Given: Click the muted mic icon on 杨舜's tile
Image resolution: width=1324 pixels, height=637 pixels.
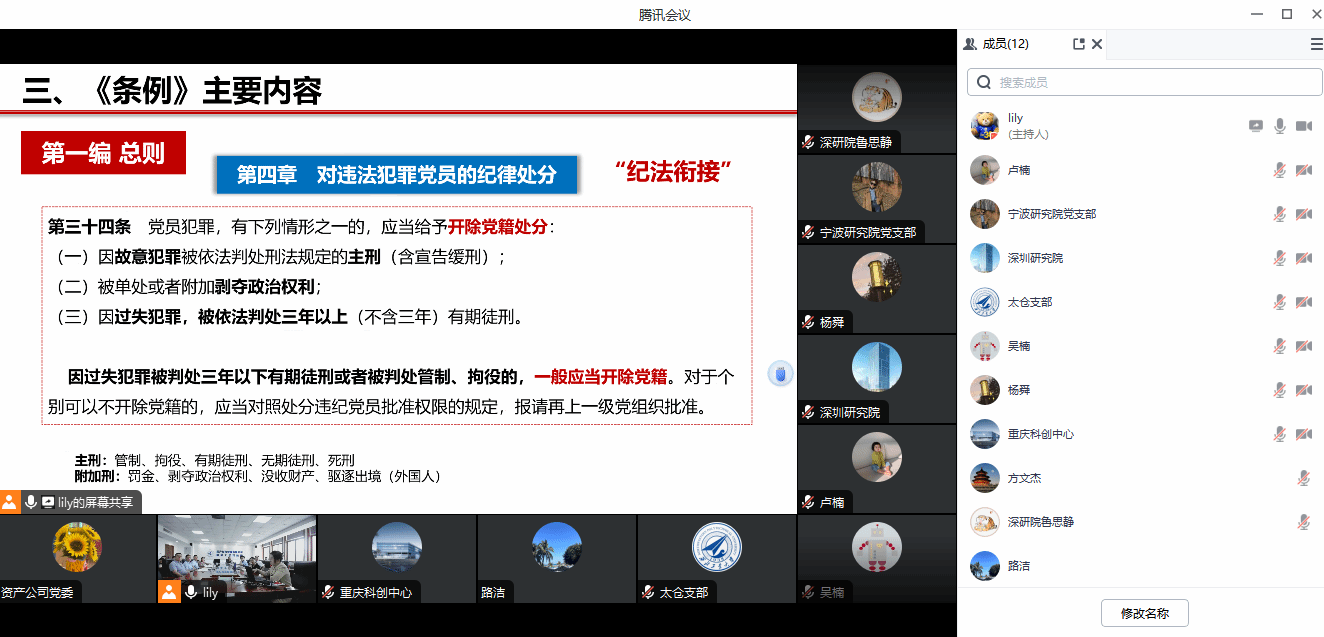Looking at the screenshot, I should [x=808, y=322].
